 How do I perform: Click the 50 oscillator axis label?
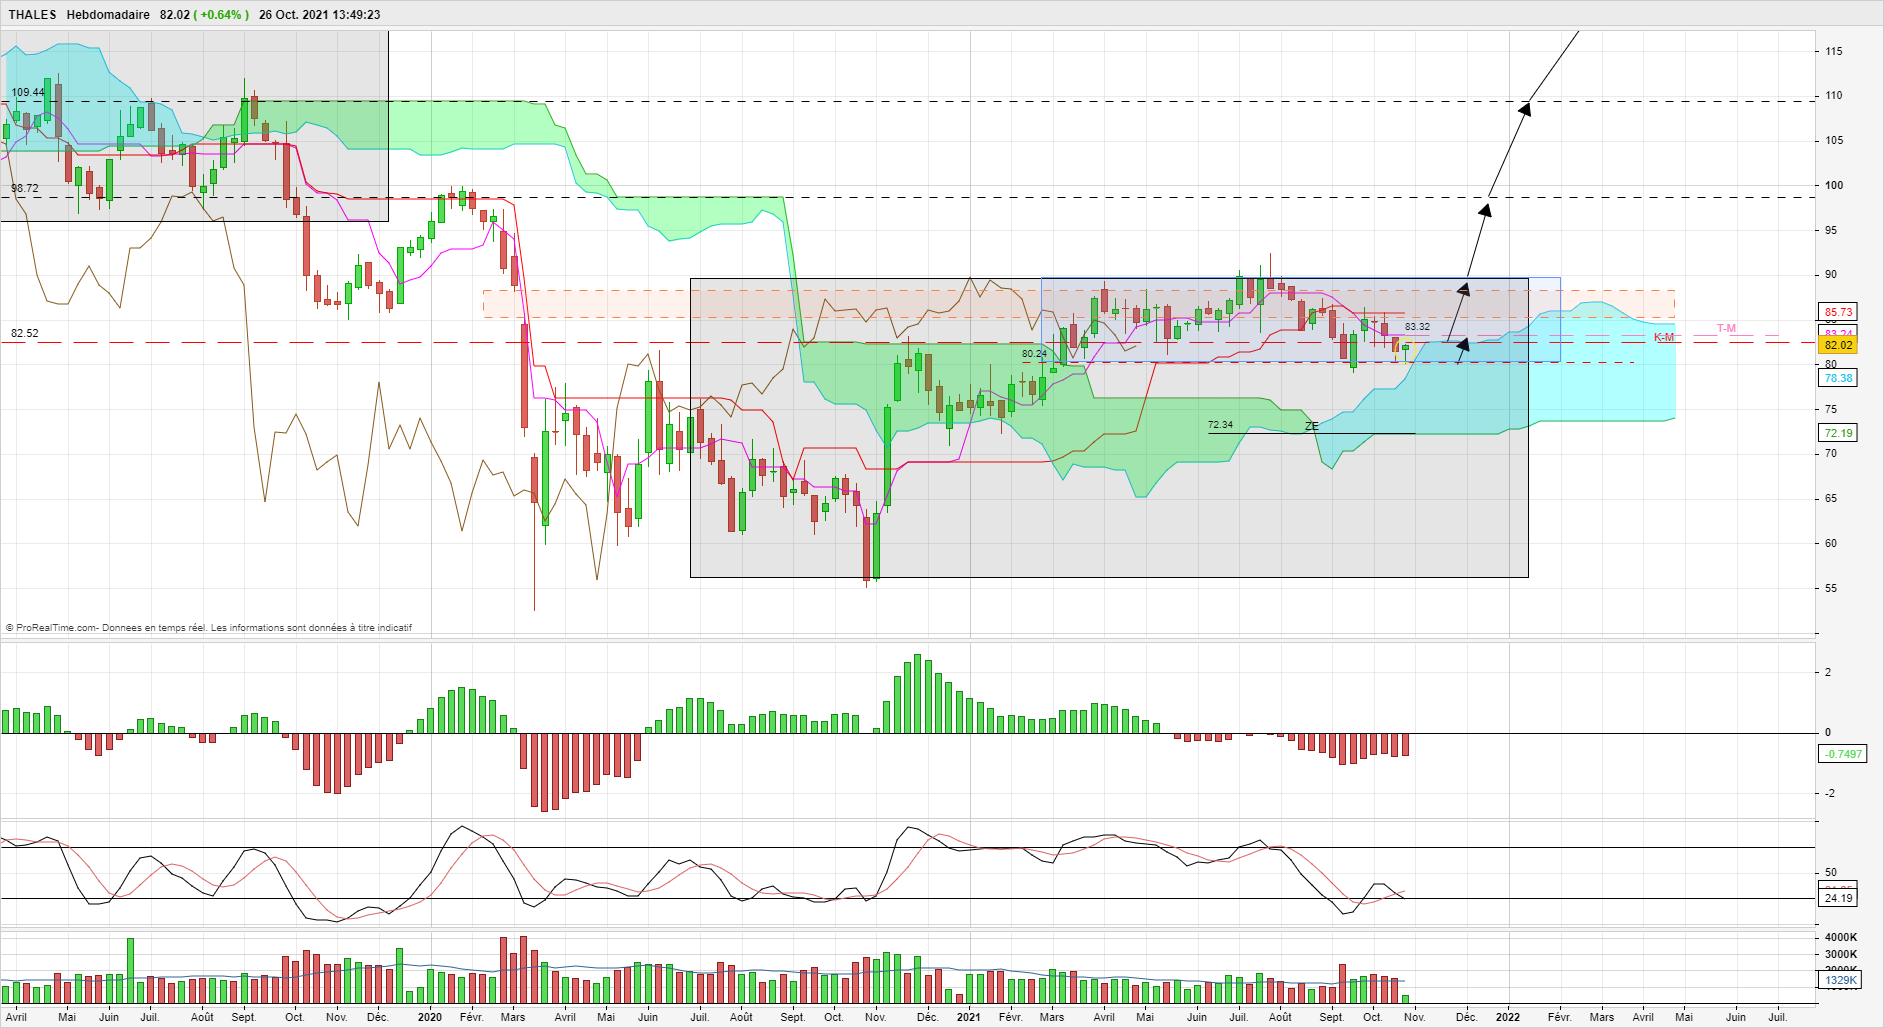pos(1831,872)
